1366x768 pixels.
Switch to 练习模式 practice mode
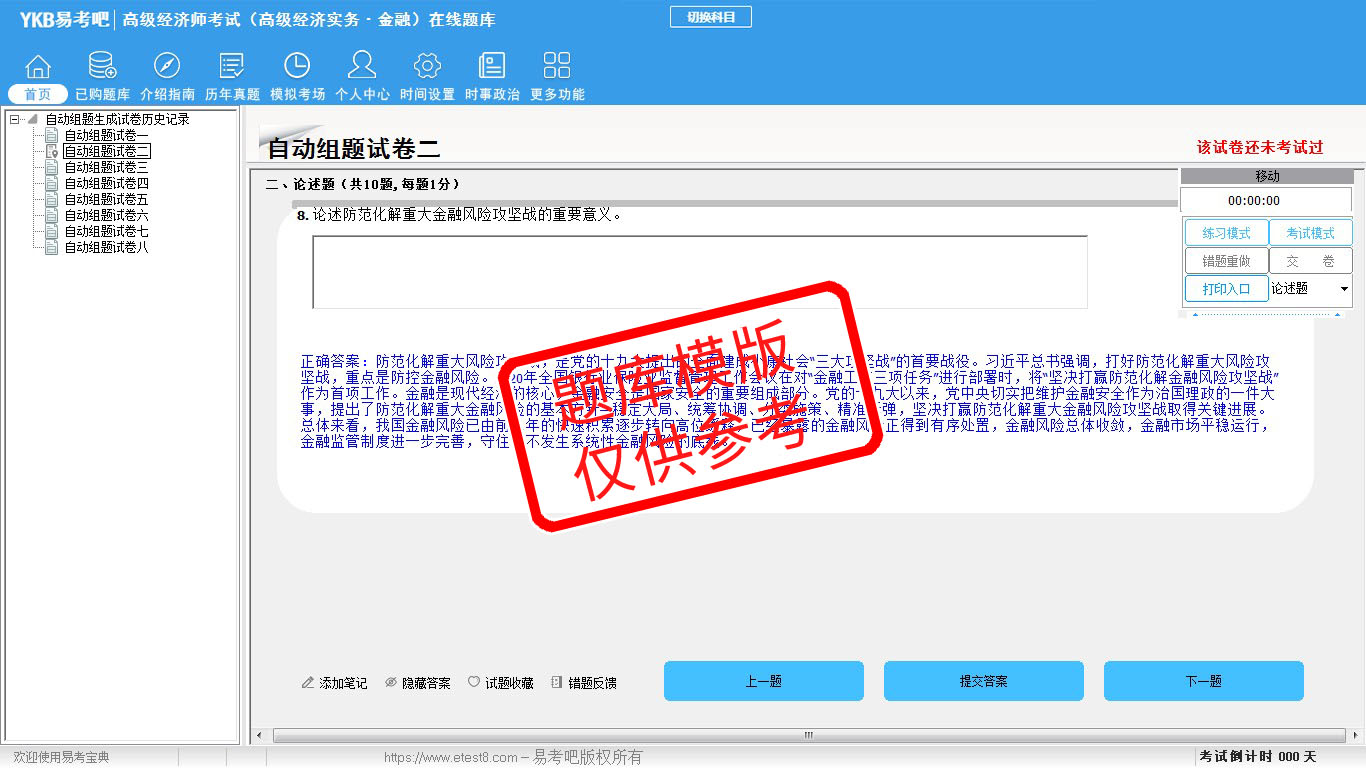1226,233
